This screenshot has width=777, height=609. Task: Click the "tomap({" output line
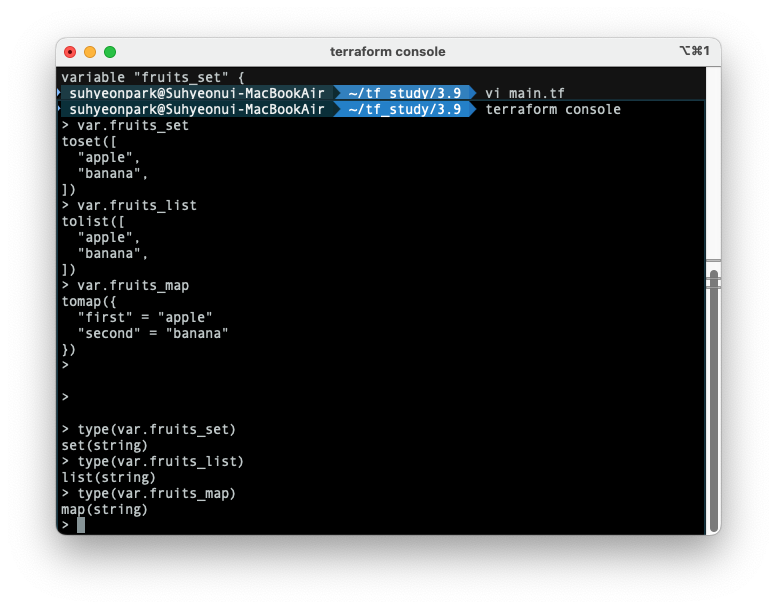coord(89,302)
